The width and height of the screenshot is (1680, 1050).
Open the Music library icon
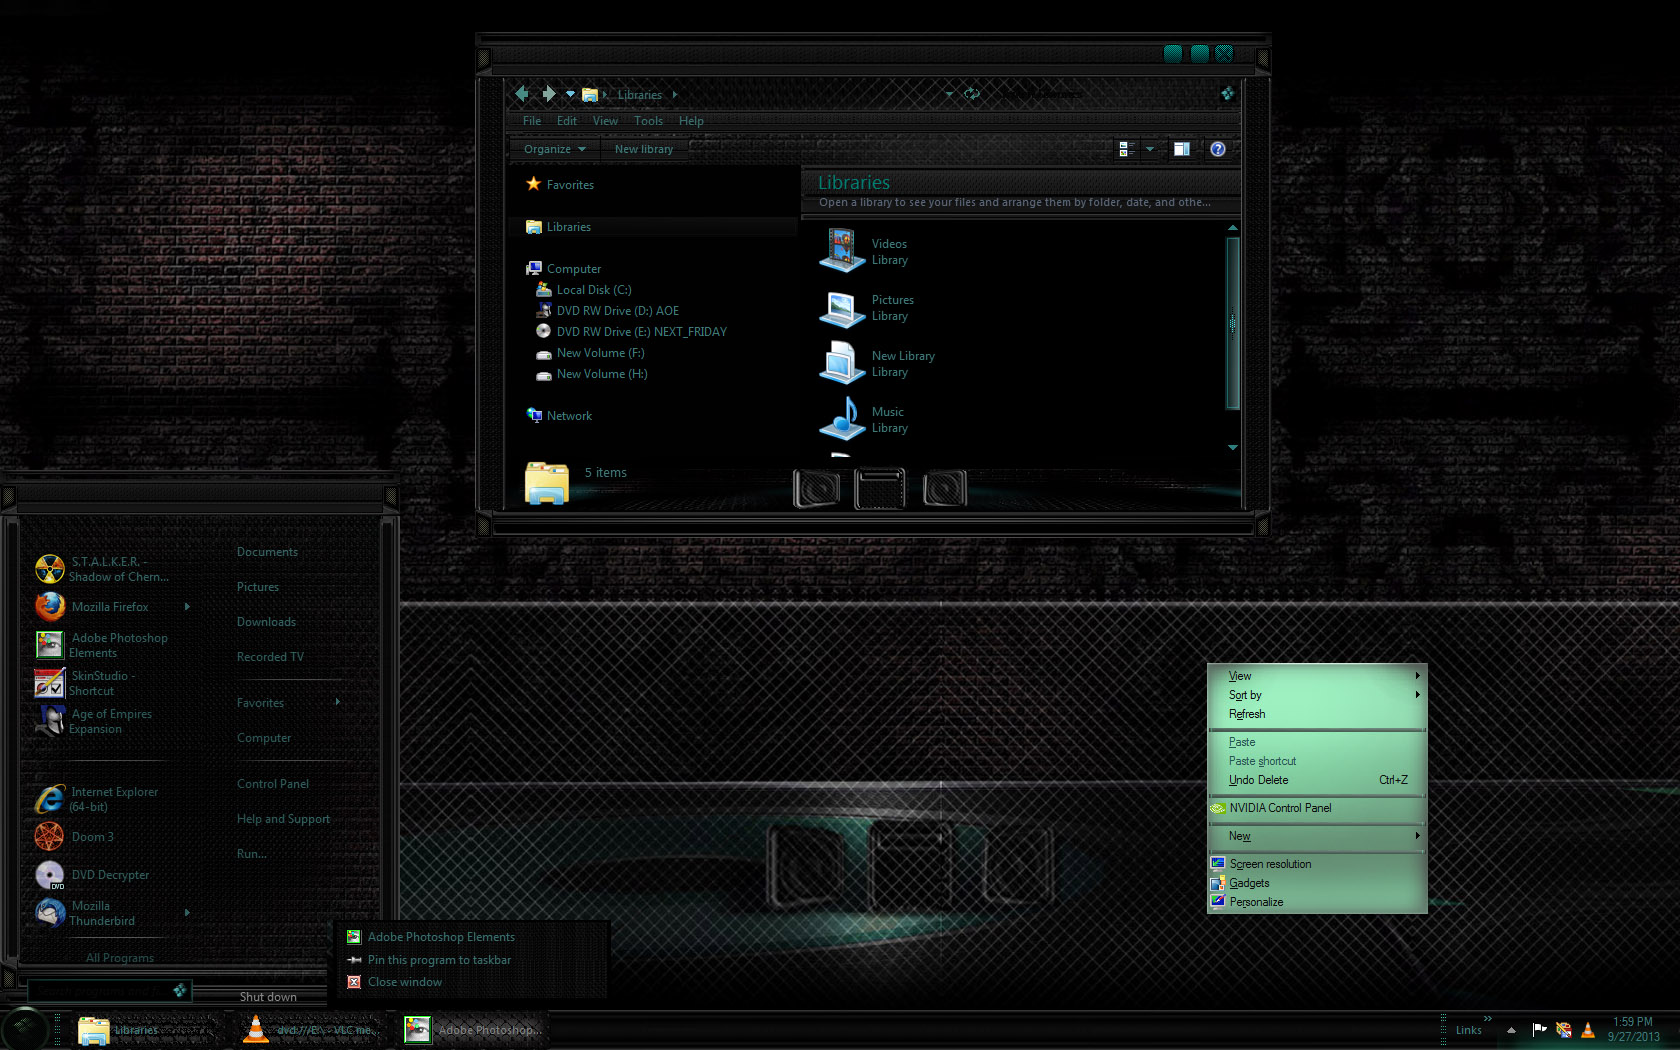coord(841,419)
